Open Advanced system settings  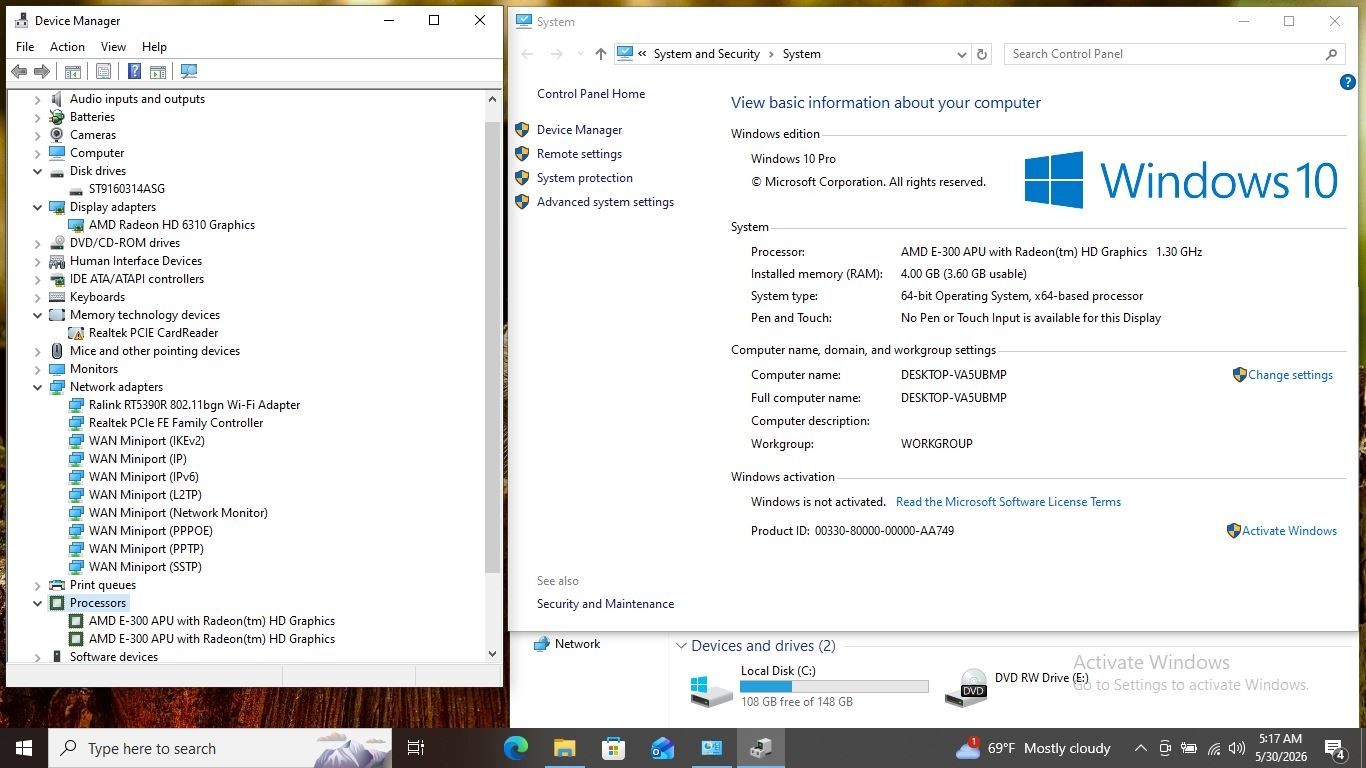pos(605,202)
